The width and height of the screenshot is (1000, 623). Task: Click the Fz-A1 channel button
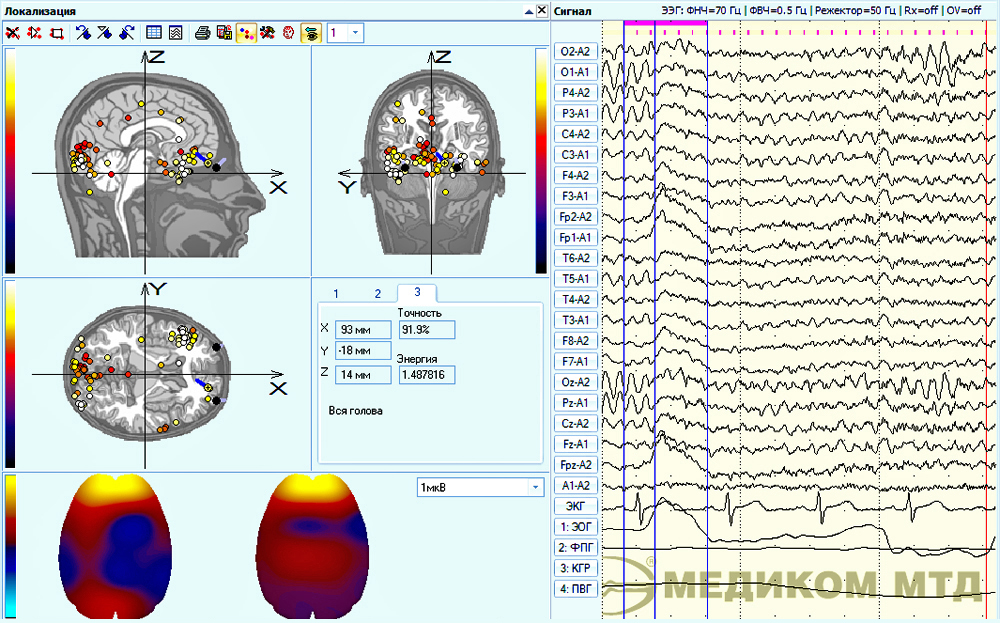click(576, 444)
